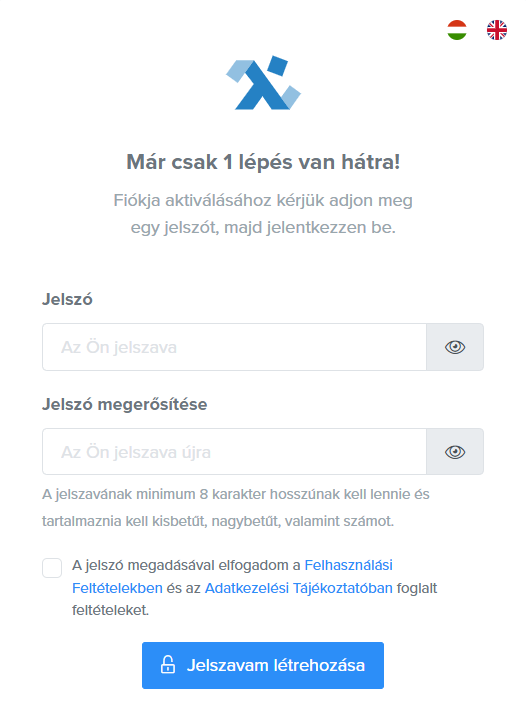Tick the terms acceptance checkbox

pos(52,568)
